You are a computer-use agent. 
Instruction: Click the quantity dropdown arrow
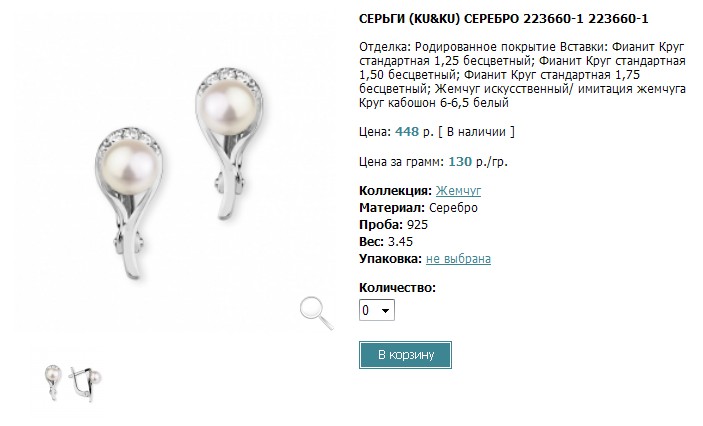pos(385,310)
